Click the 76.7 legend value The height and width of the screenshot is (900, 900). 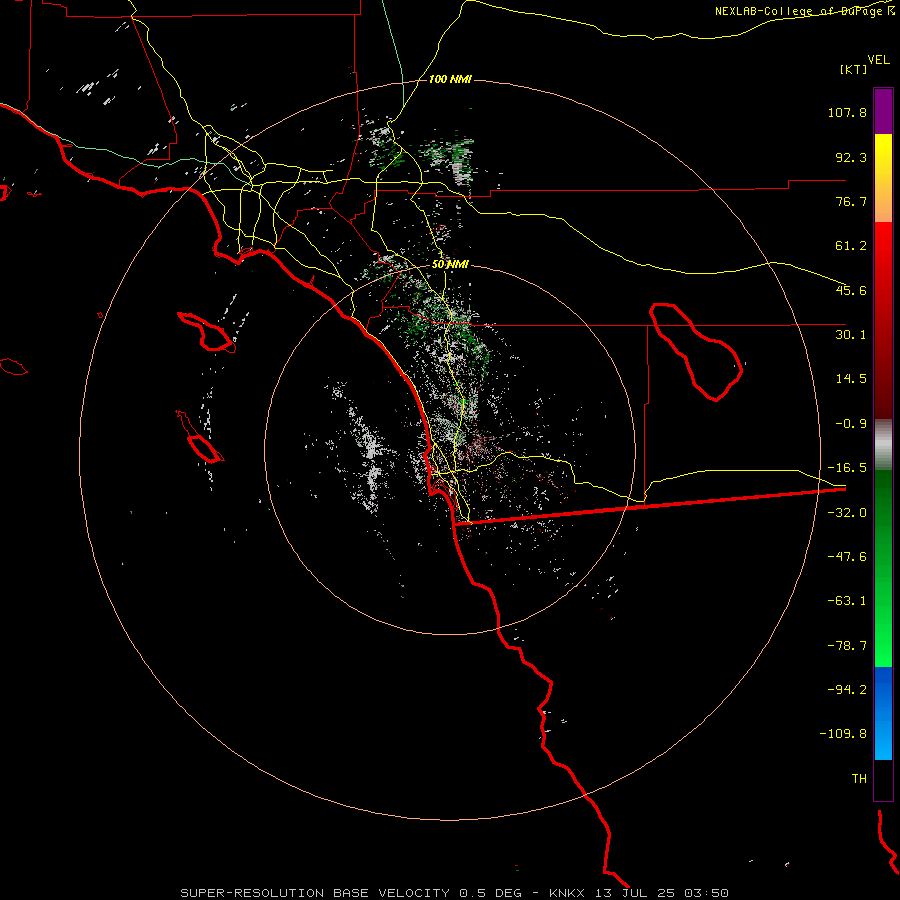pos(851,201)
